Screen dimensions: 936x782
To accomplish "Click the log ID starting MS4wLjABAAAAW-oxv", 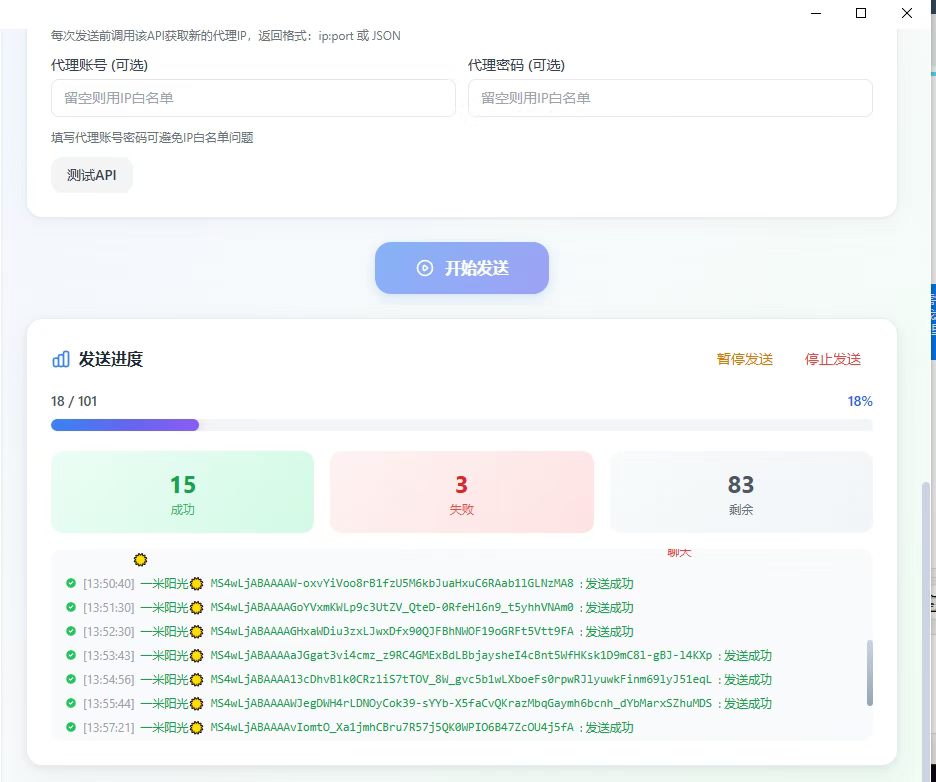I will [392, 583].
